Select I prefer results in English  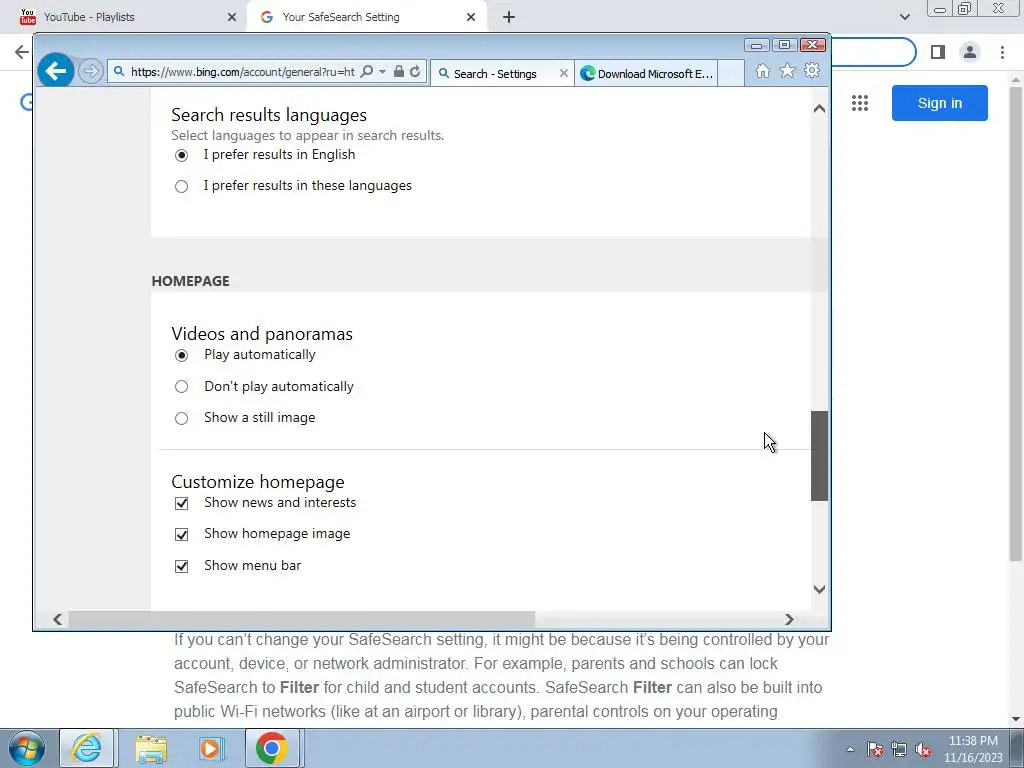pyautogui.click(x=182, y=155)
